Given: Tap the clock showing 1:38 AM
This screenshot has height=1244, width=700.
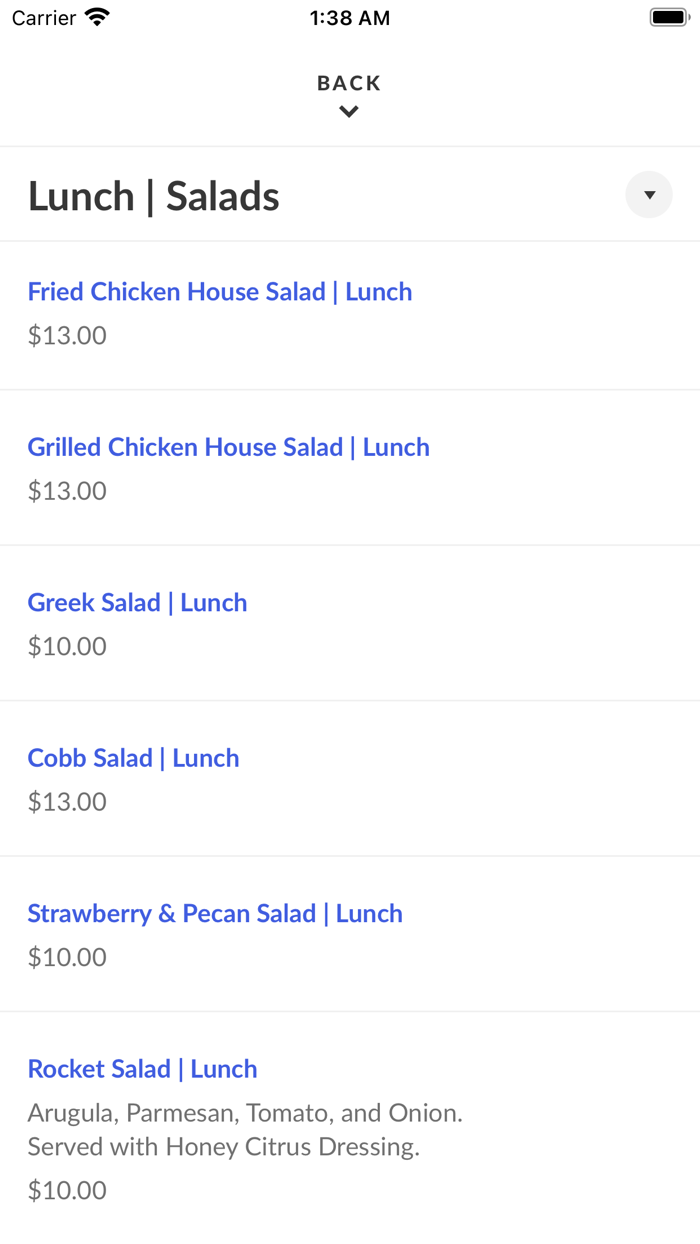Looking at the screenshot, I should (x=350, y=17).
